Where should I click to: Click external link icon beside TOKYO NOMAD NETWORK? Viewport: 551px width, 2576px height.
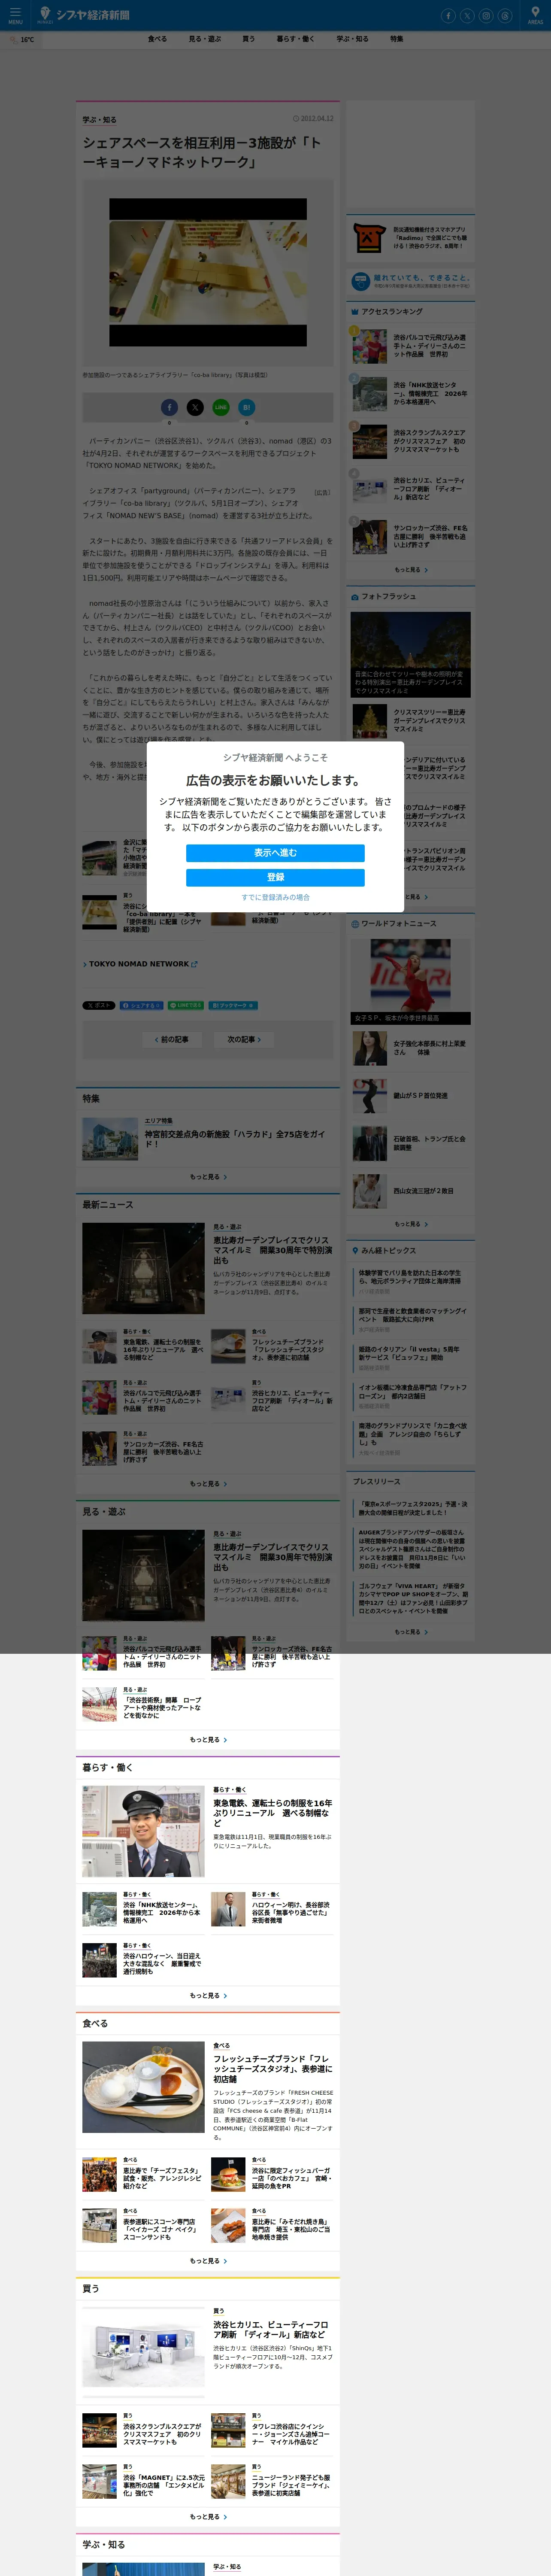[x=194, y=965]
